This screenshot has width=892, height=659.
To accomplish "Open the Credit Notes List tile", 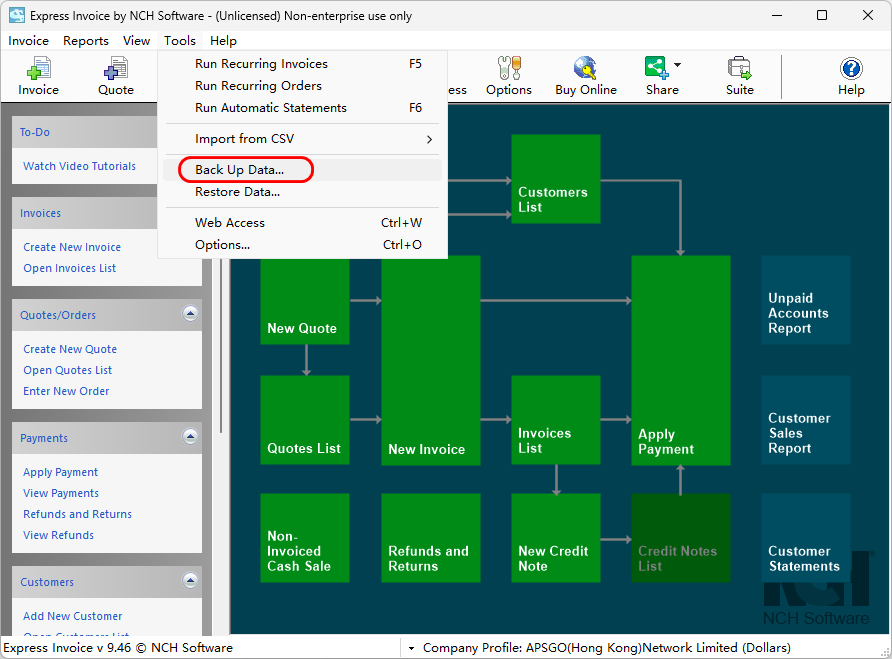I will click(x=681, y=538).
